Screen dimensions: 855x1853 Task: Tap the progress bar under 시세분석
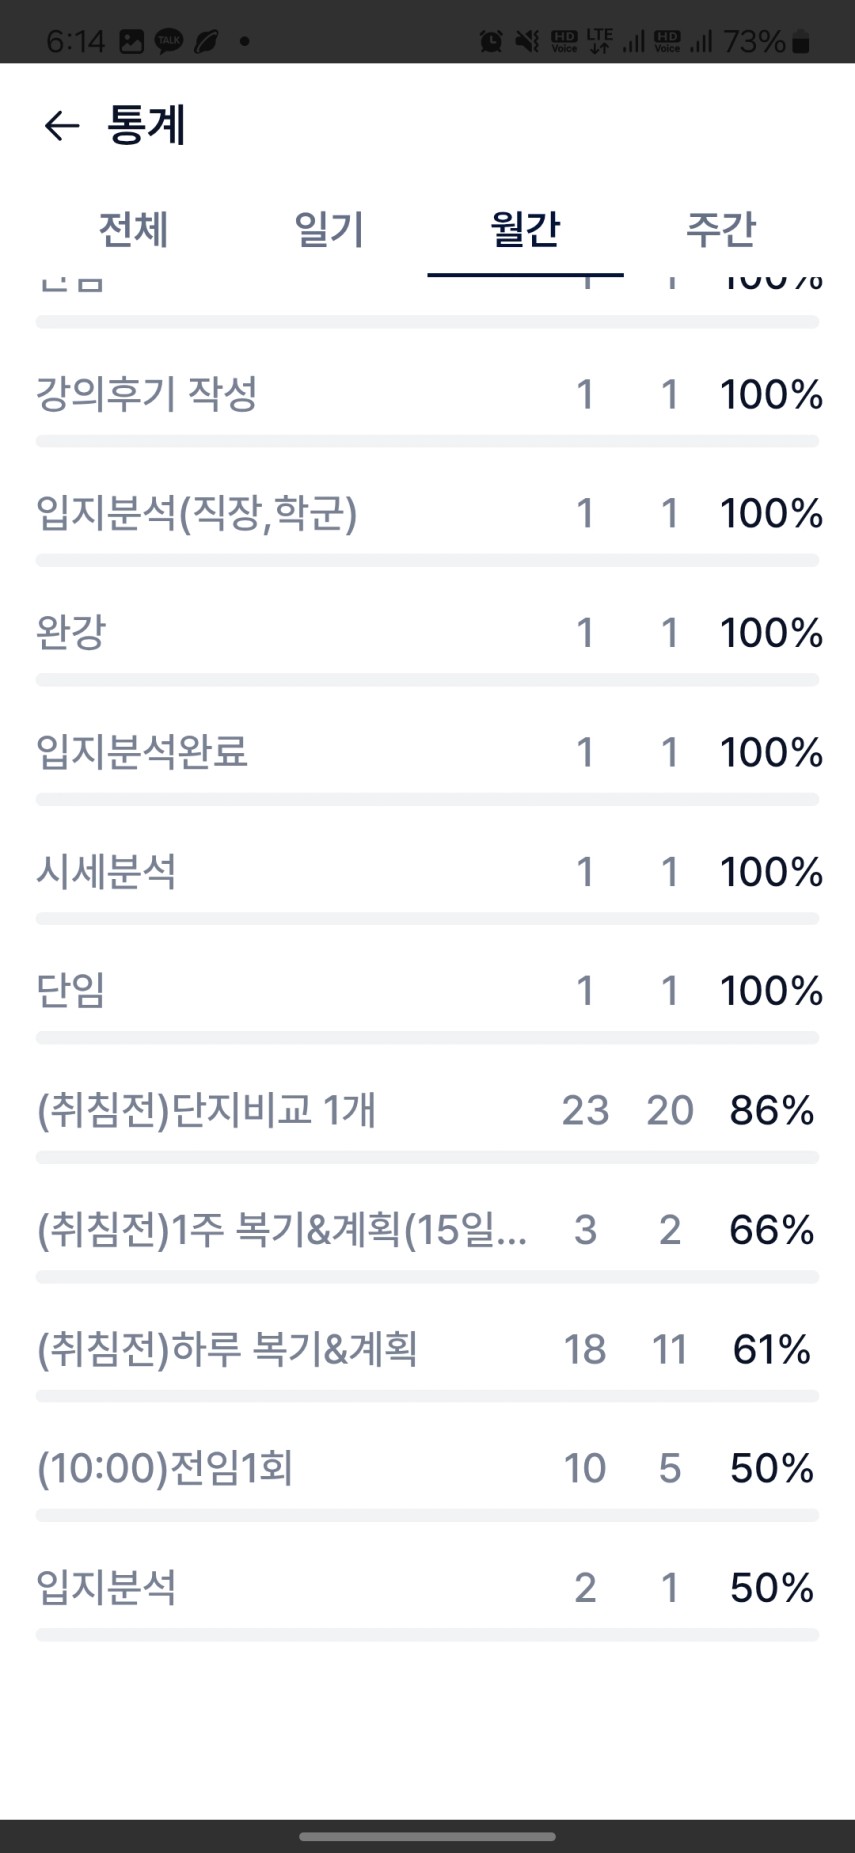pos(427,918)
